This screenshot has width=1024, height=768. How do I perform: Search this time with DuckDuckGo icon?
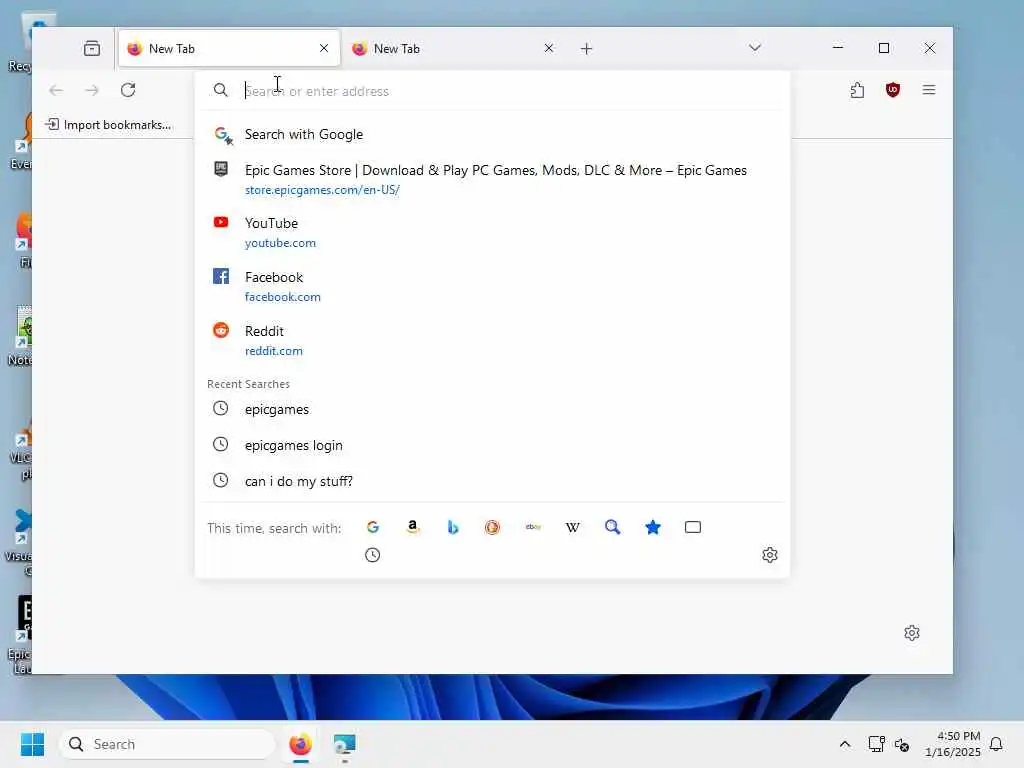click(x=492, y=527)
